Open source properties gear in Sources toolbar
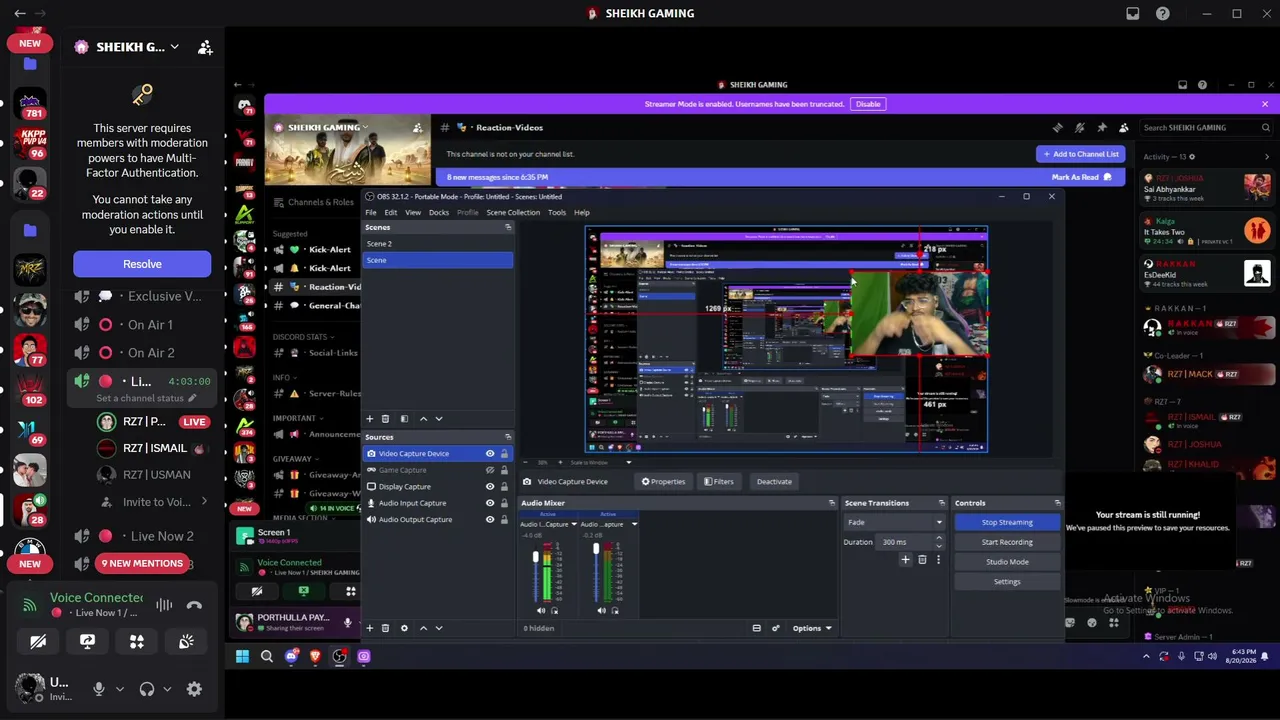The width and height of the screenshot is (1280, 720). click(x=404, y=628)
